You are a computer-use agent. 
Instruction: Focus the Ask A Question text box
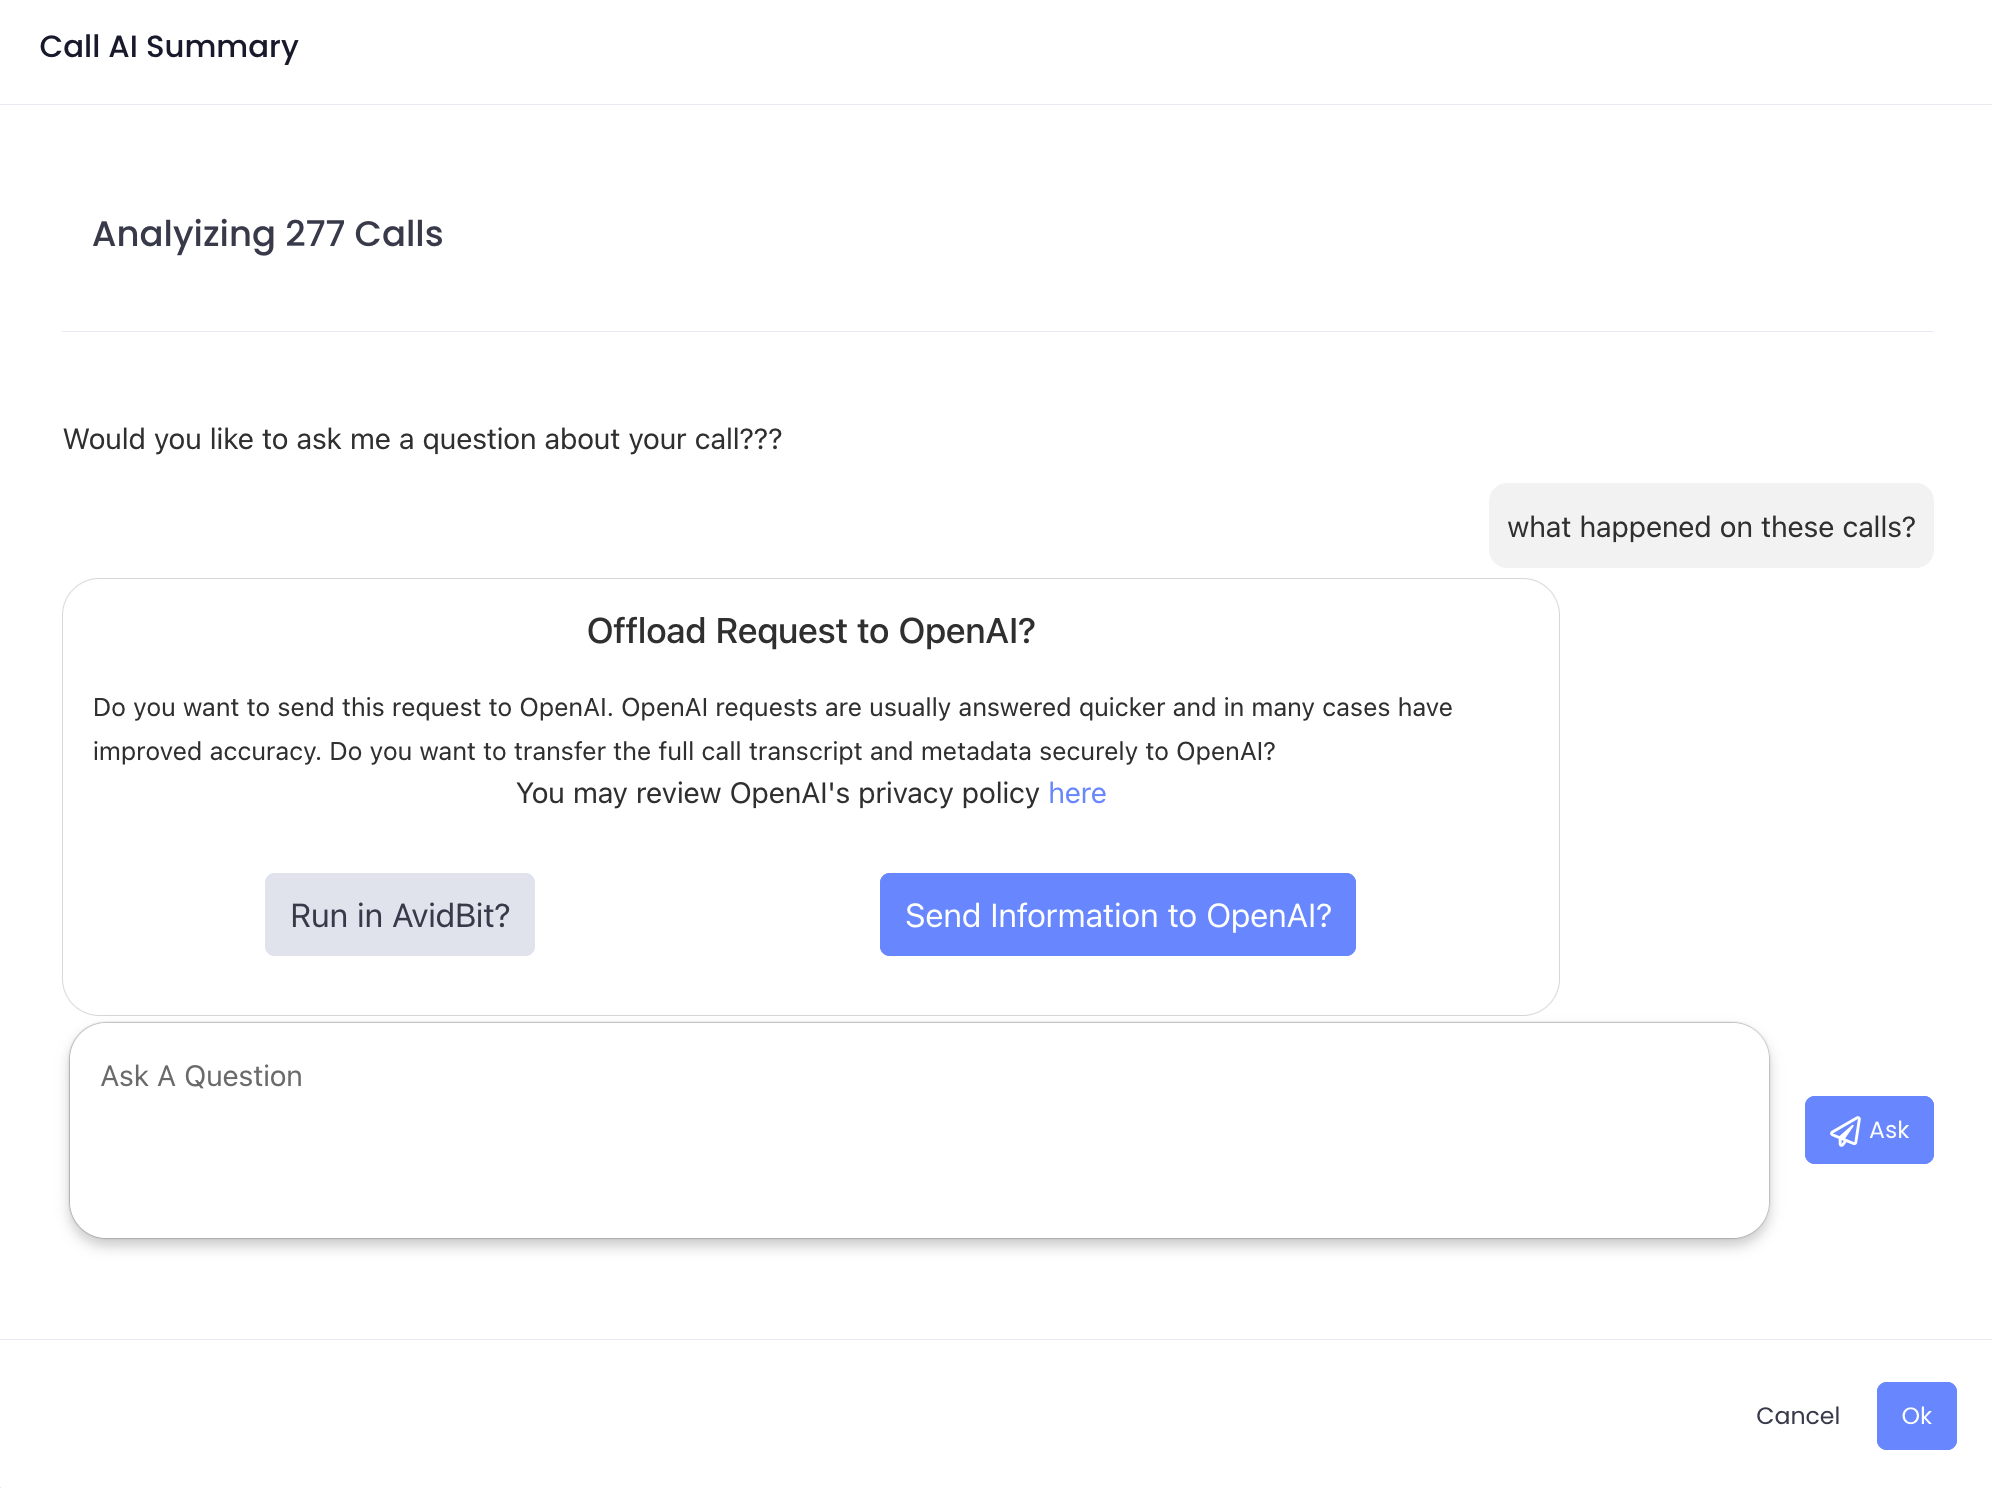click(x=919, y=1130)
